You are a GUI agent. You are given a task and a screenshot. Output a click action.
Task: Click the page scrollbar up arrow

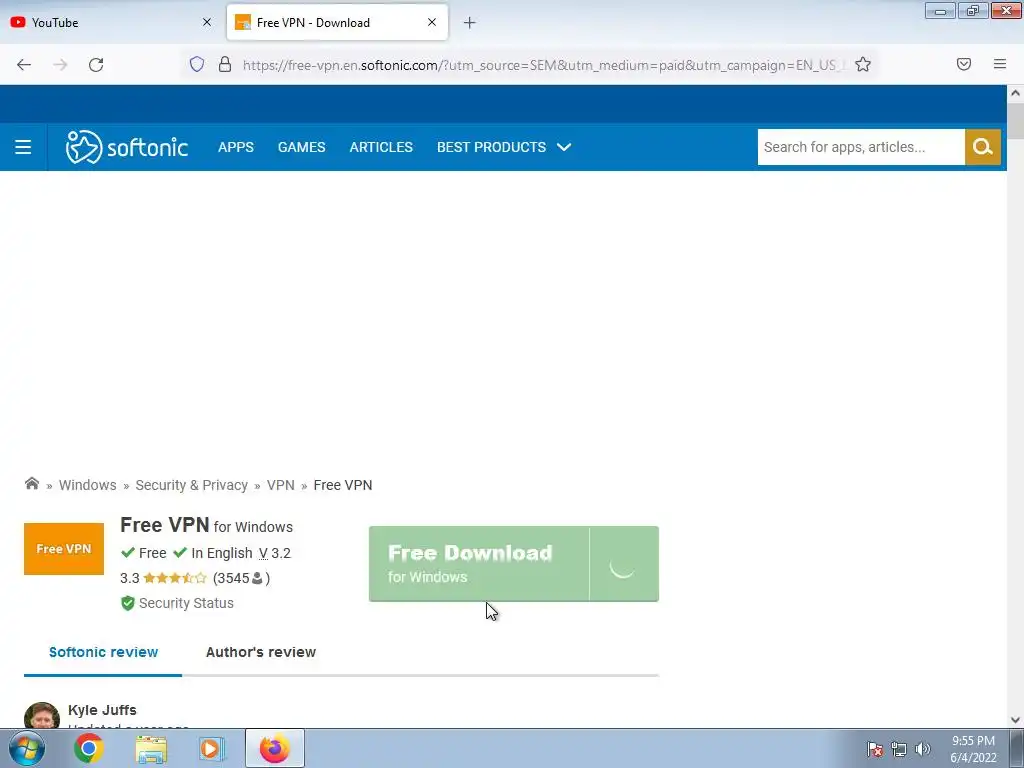(x=1015, y=93)
